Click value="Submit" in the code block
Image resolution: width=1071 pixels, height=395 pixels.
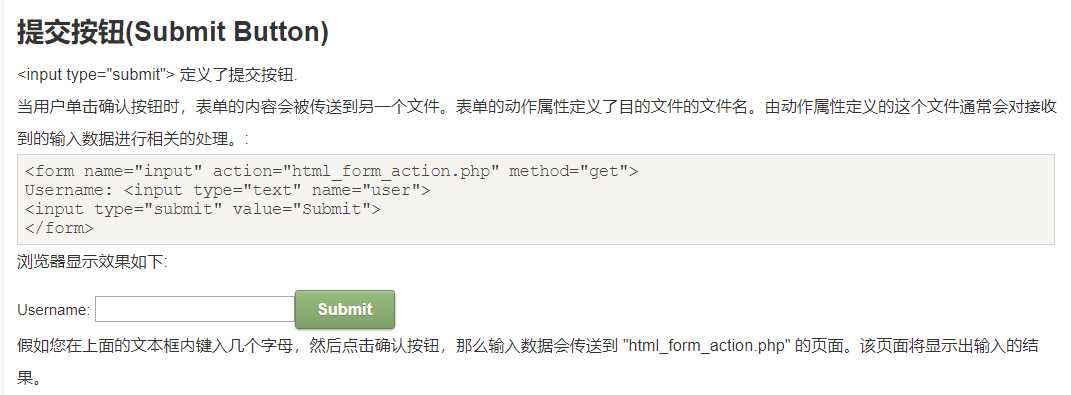tap(301, 209)
